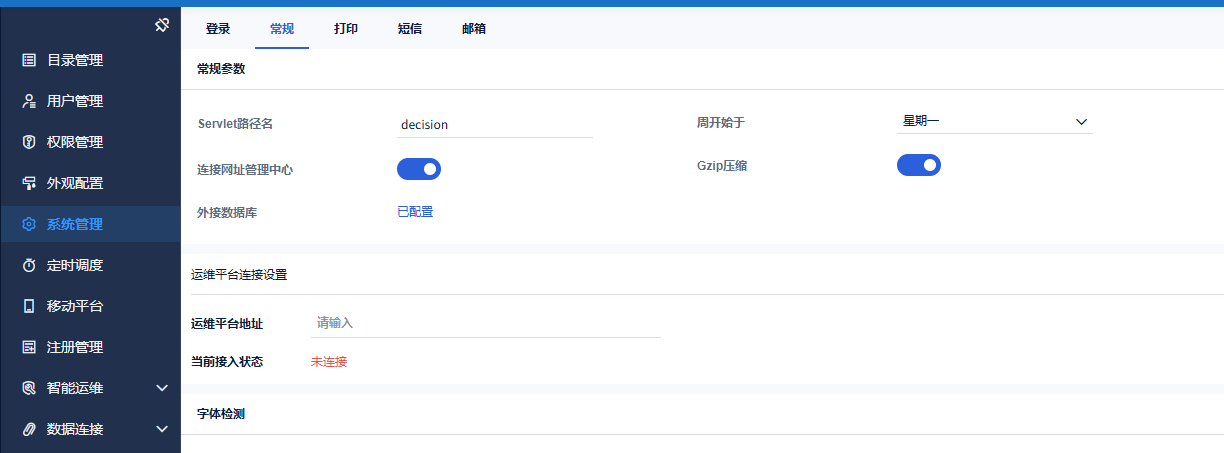Screen dimensions: 1224x453
Task: Click the 权限管理 shield icon
Action: coord(29,142)
